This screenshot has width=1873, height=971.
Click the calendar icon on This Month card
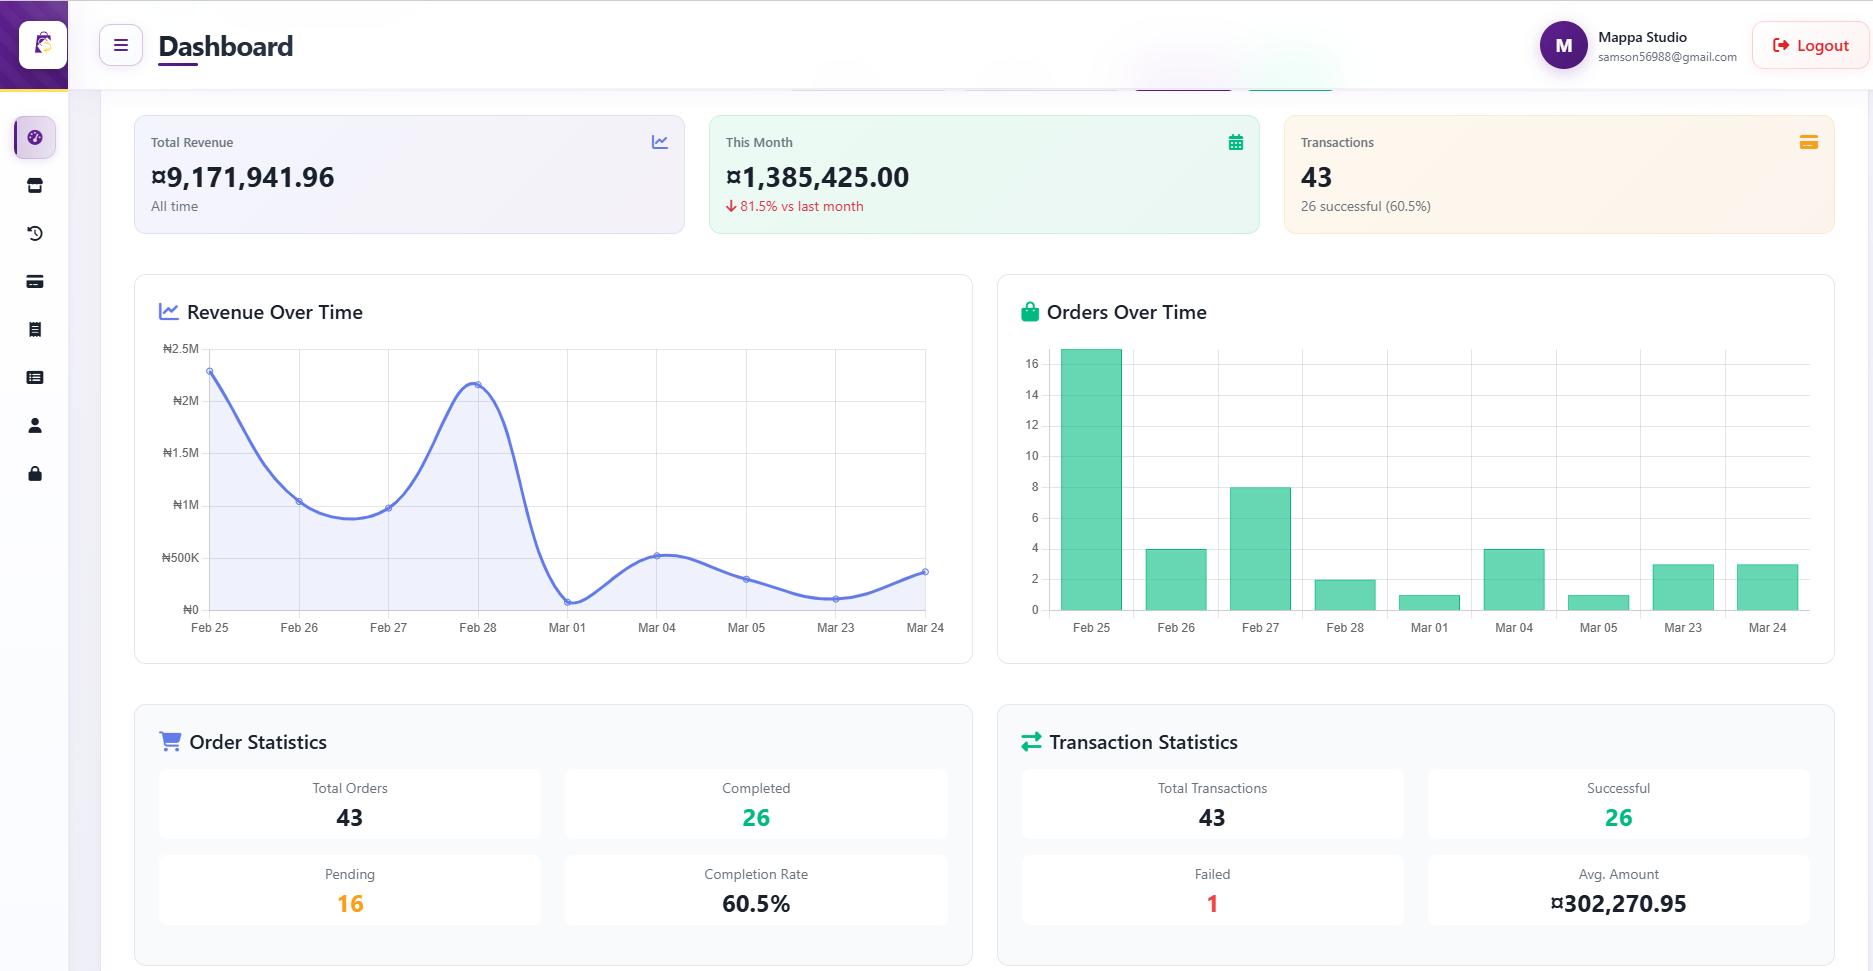click(x=1235, y=142)
